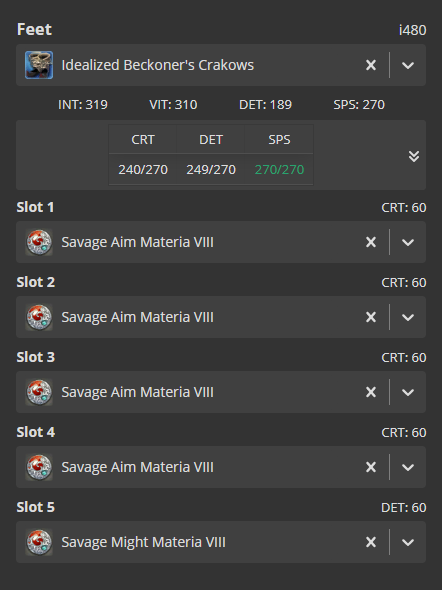Remove Slot 2 materia with X
The height and width of the screenshot is (590, 442).
pyautogui.click(x=371, y=317)
